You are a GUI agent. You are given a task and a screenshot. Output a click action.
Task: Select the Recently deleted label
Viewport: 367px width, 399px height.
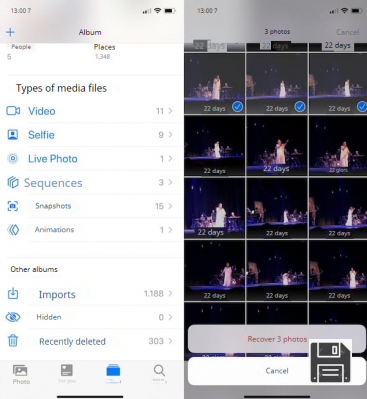point(72,341)
